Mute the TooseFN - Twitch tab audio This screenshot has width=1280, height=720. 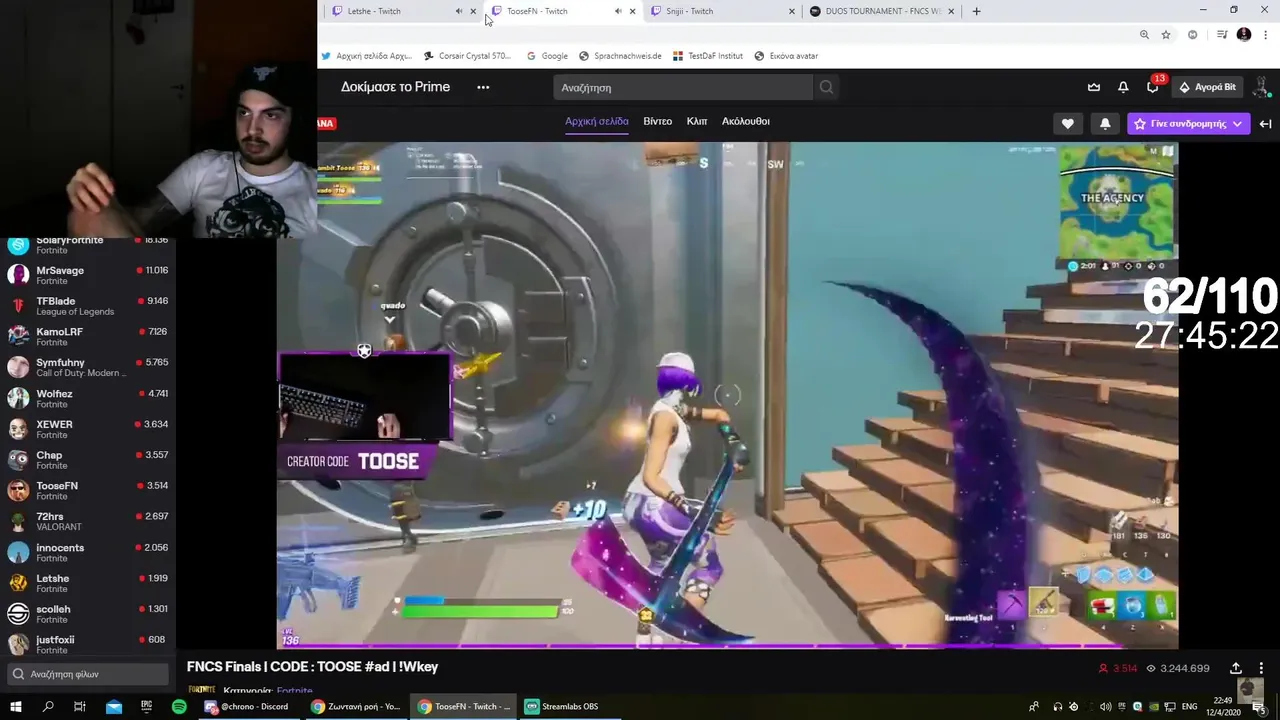click(618, 11)
